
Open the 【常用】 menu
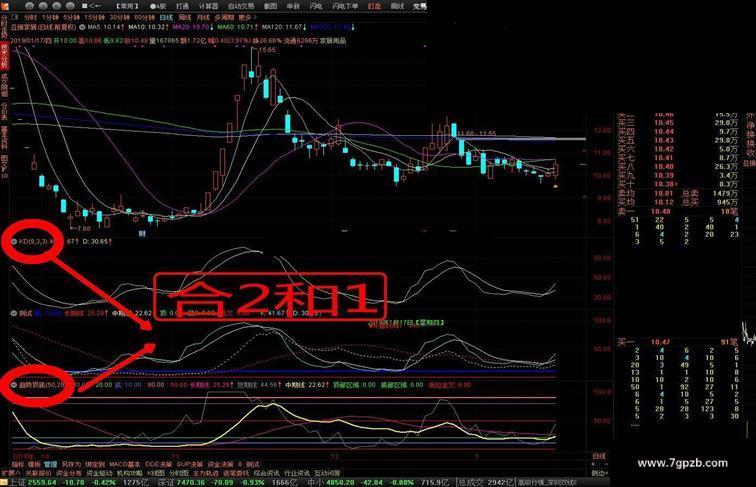coord(127,6)
